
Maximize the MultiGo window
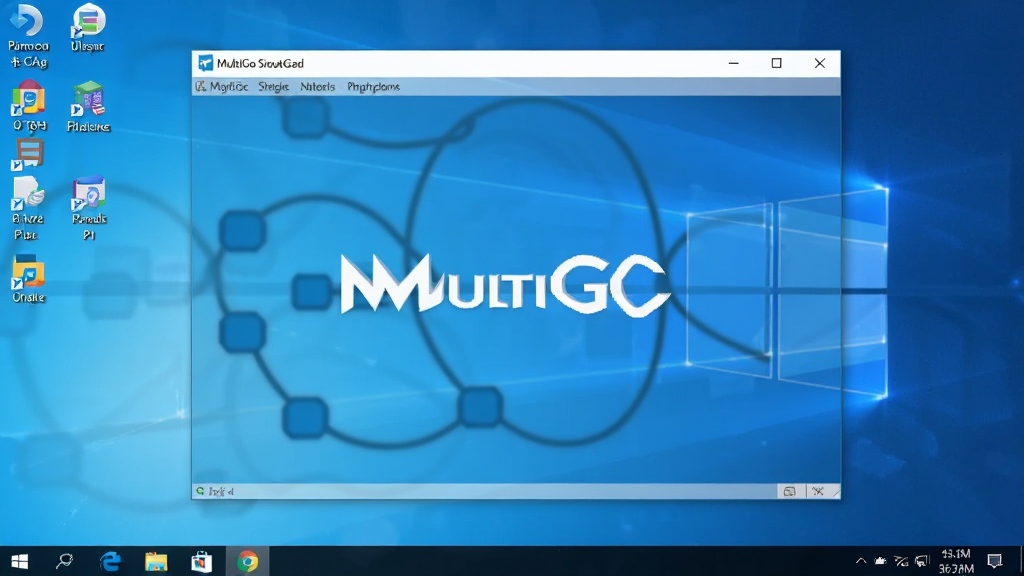pos(776,63)
